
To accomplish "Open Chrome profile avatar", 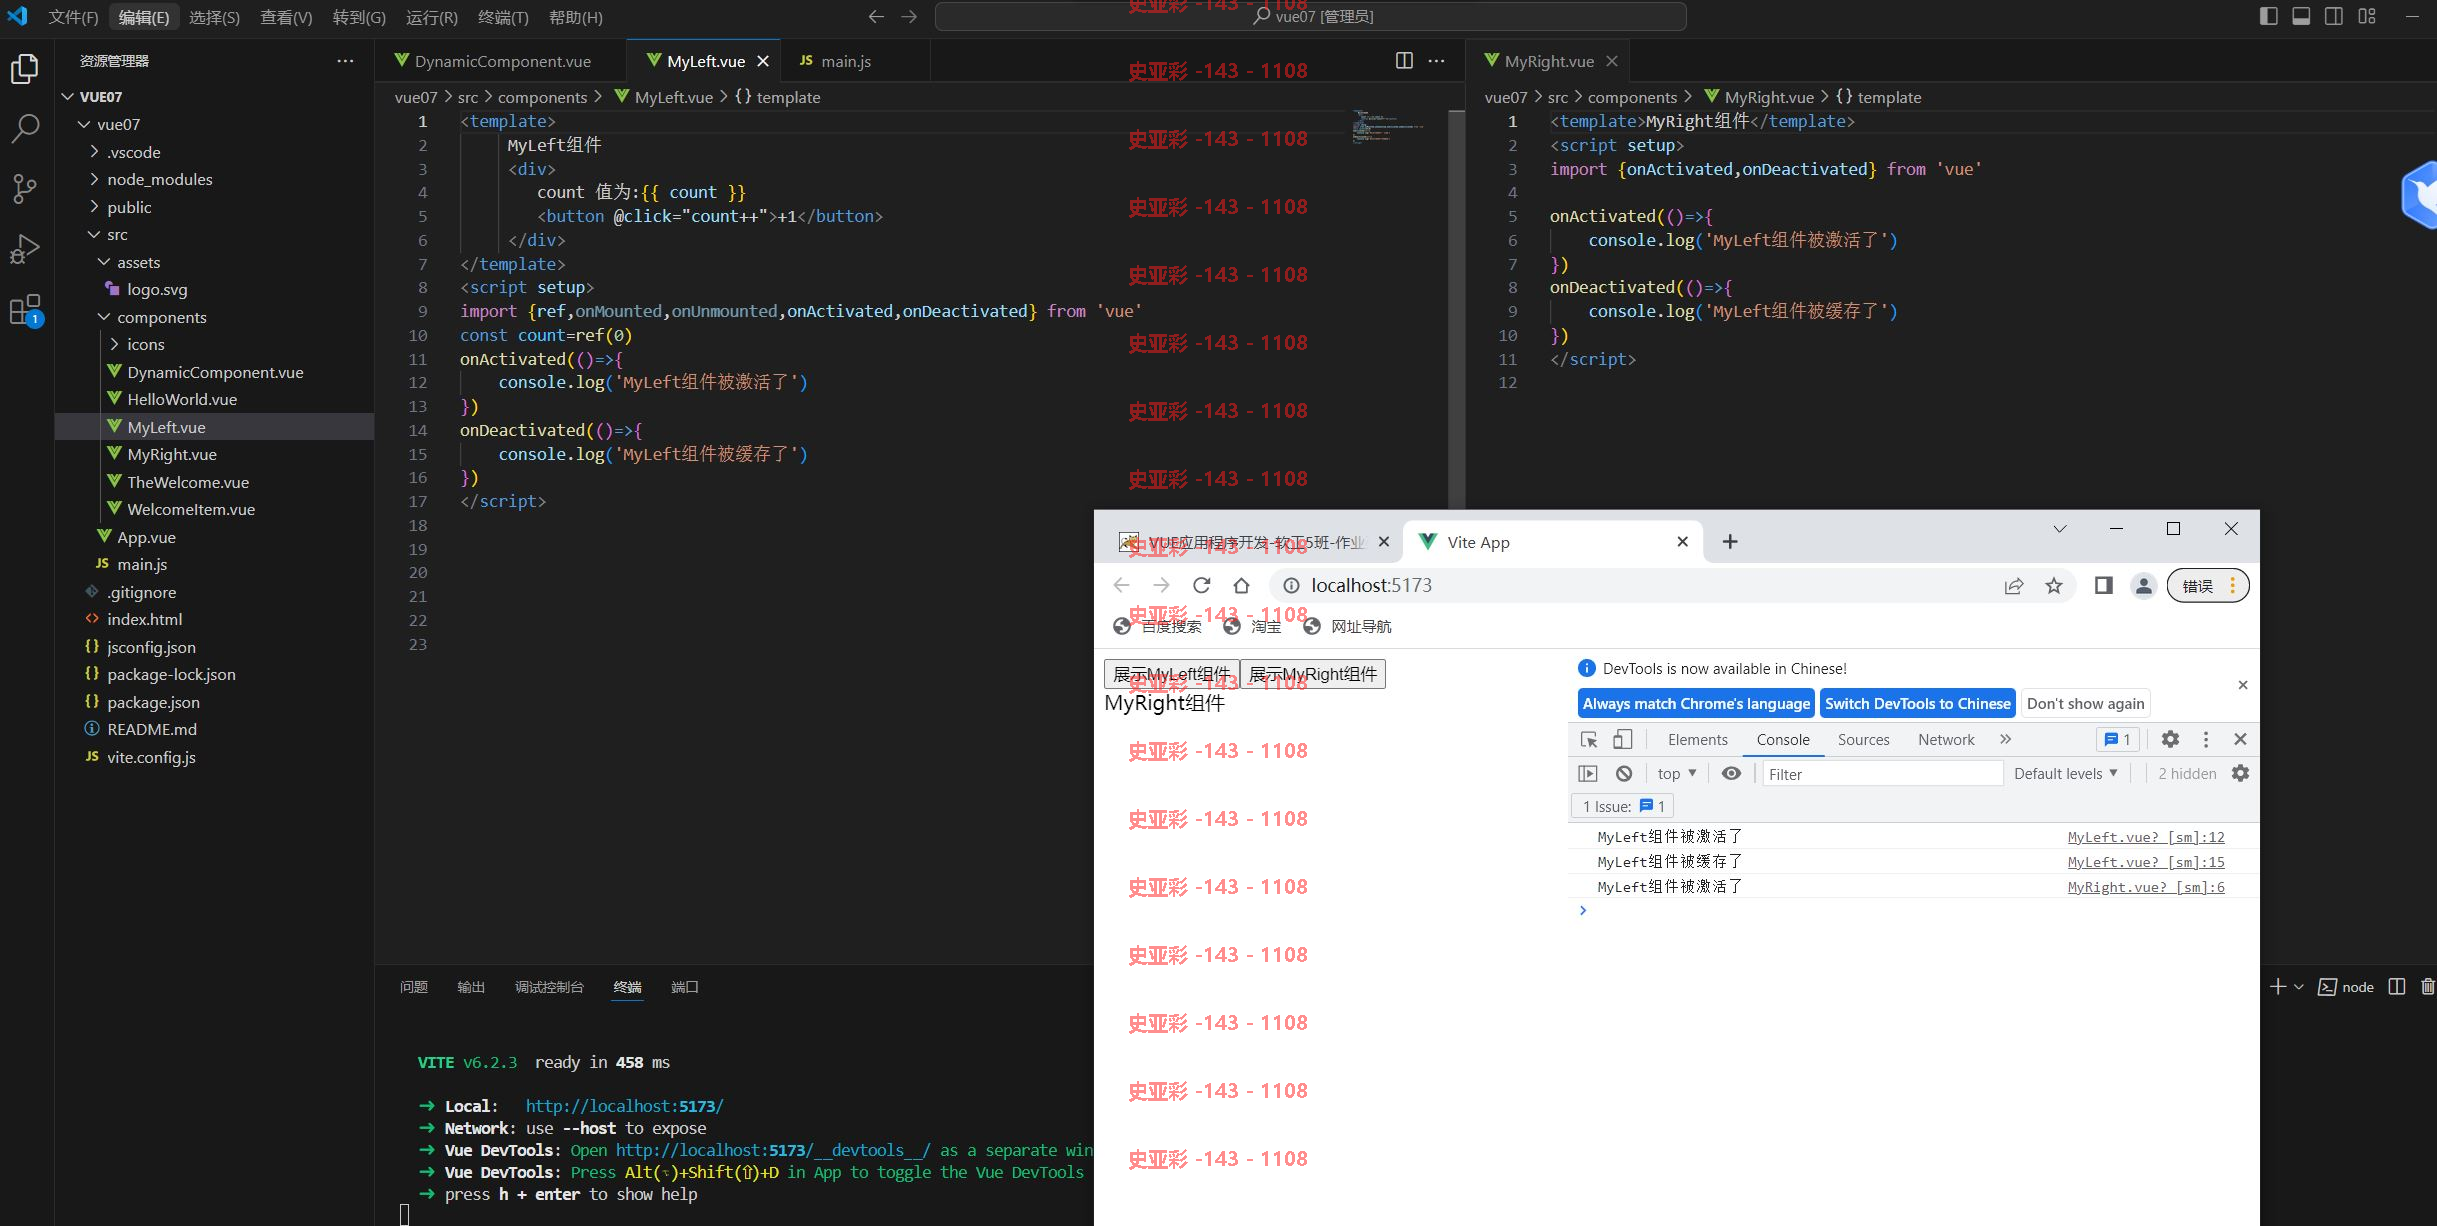I will pyautogui.click(x=2143, y=586).
